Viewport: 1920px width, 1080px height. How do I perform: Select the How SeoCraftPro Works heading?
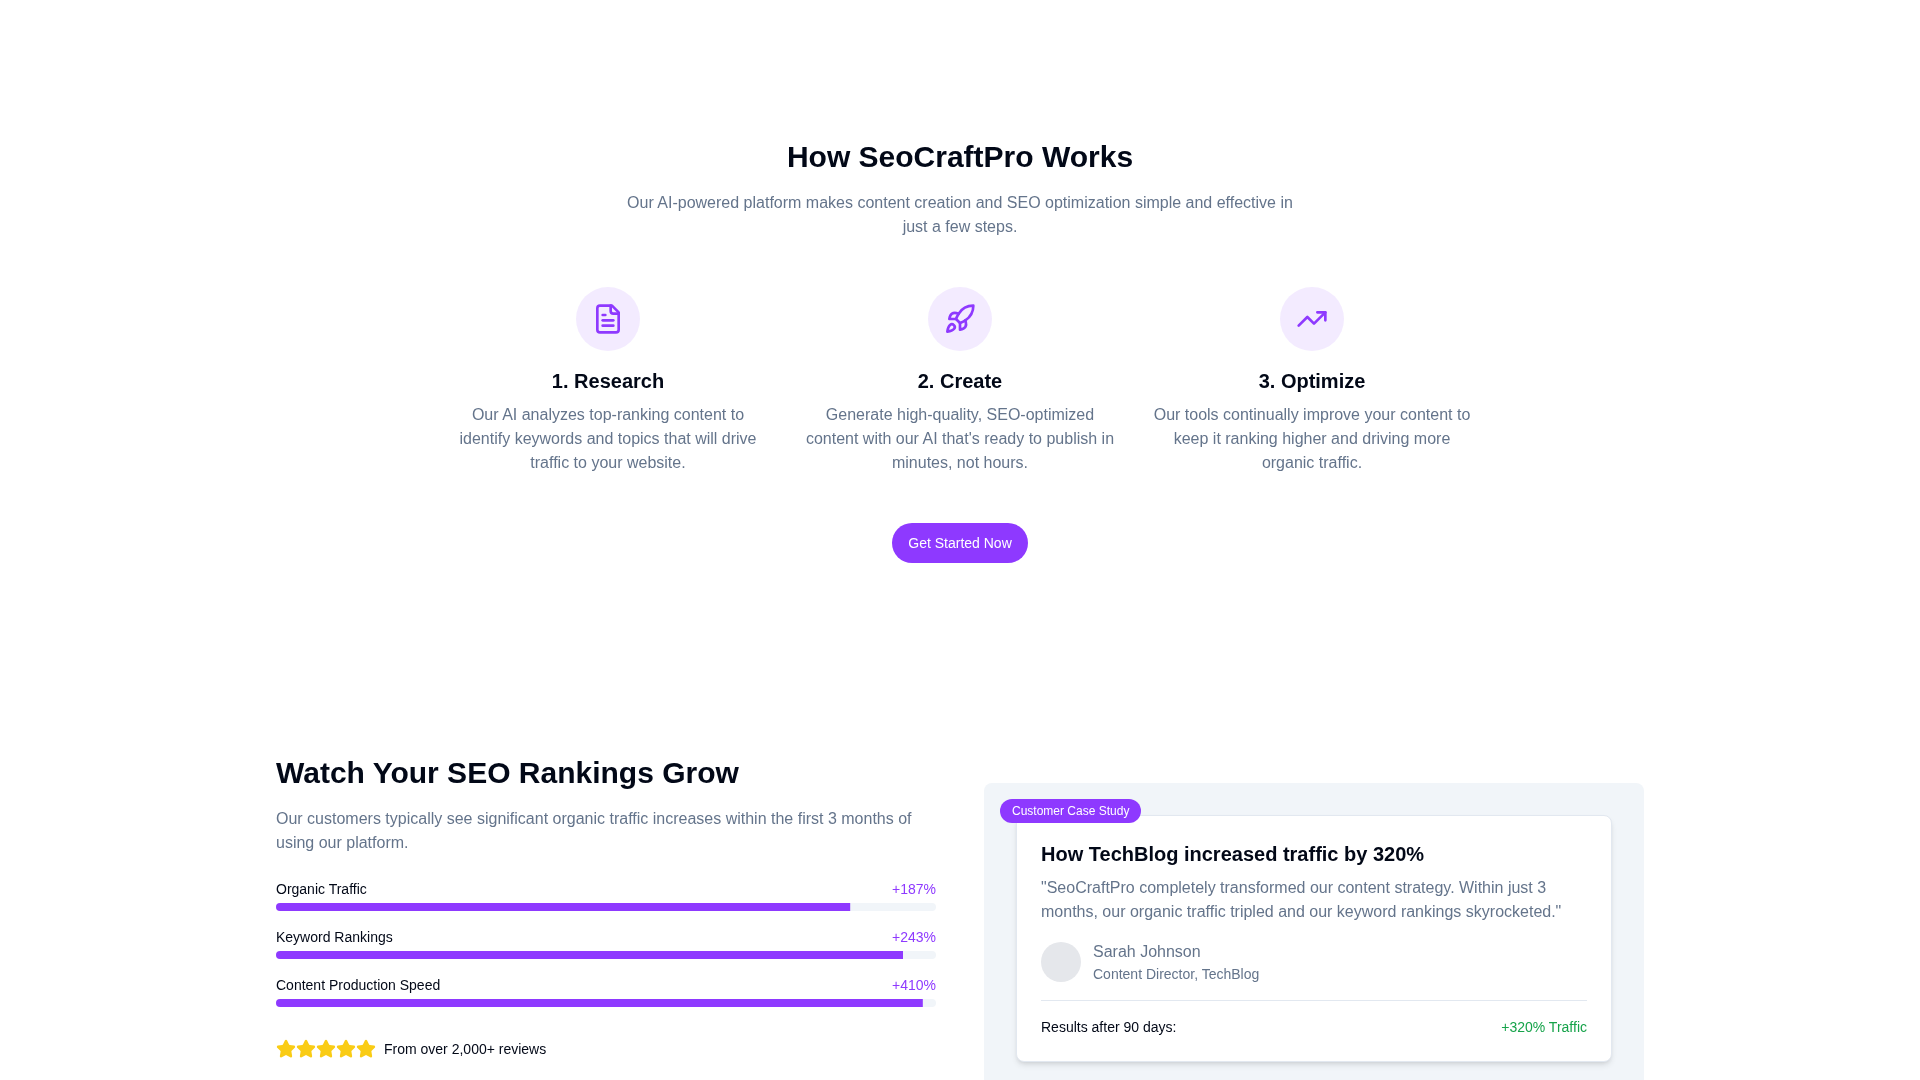(959, 156)
